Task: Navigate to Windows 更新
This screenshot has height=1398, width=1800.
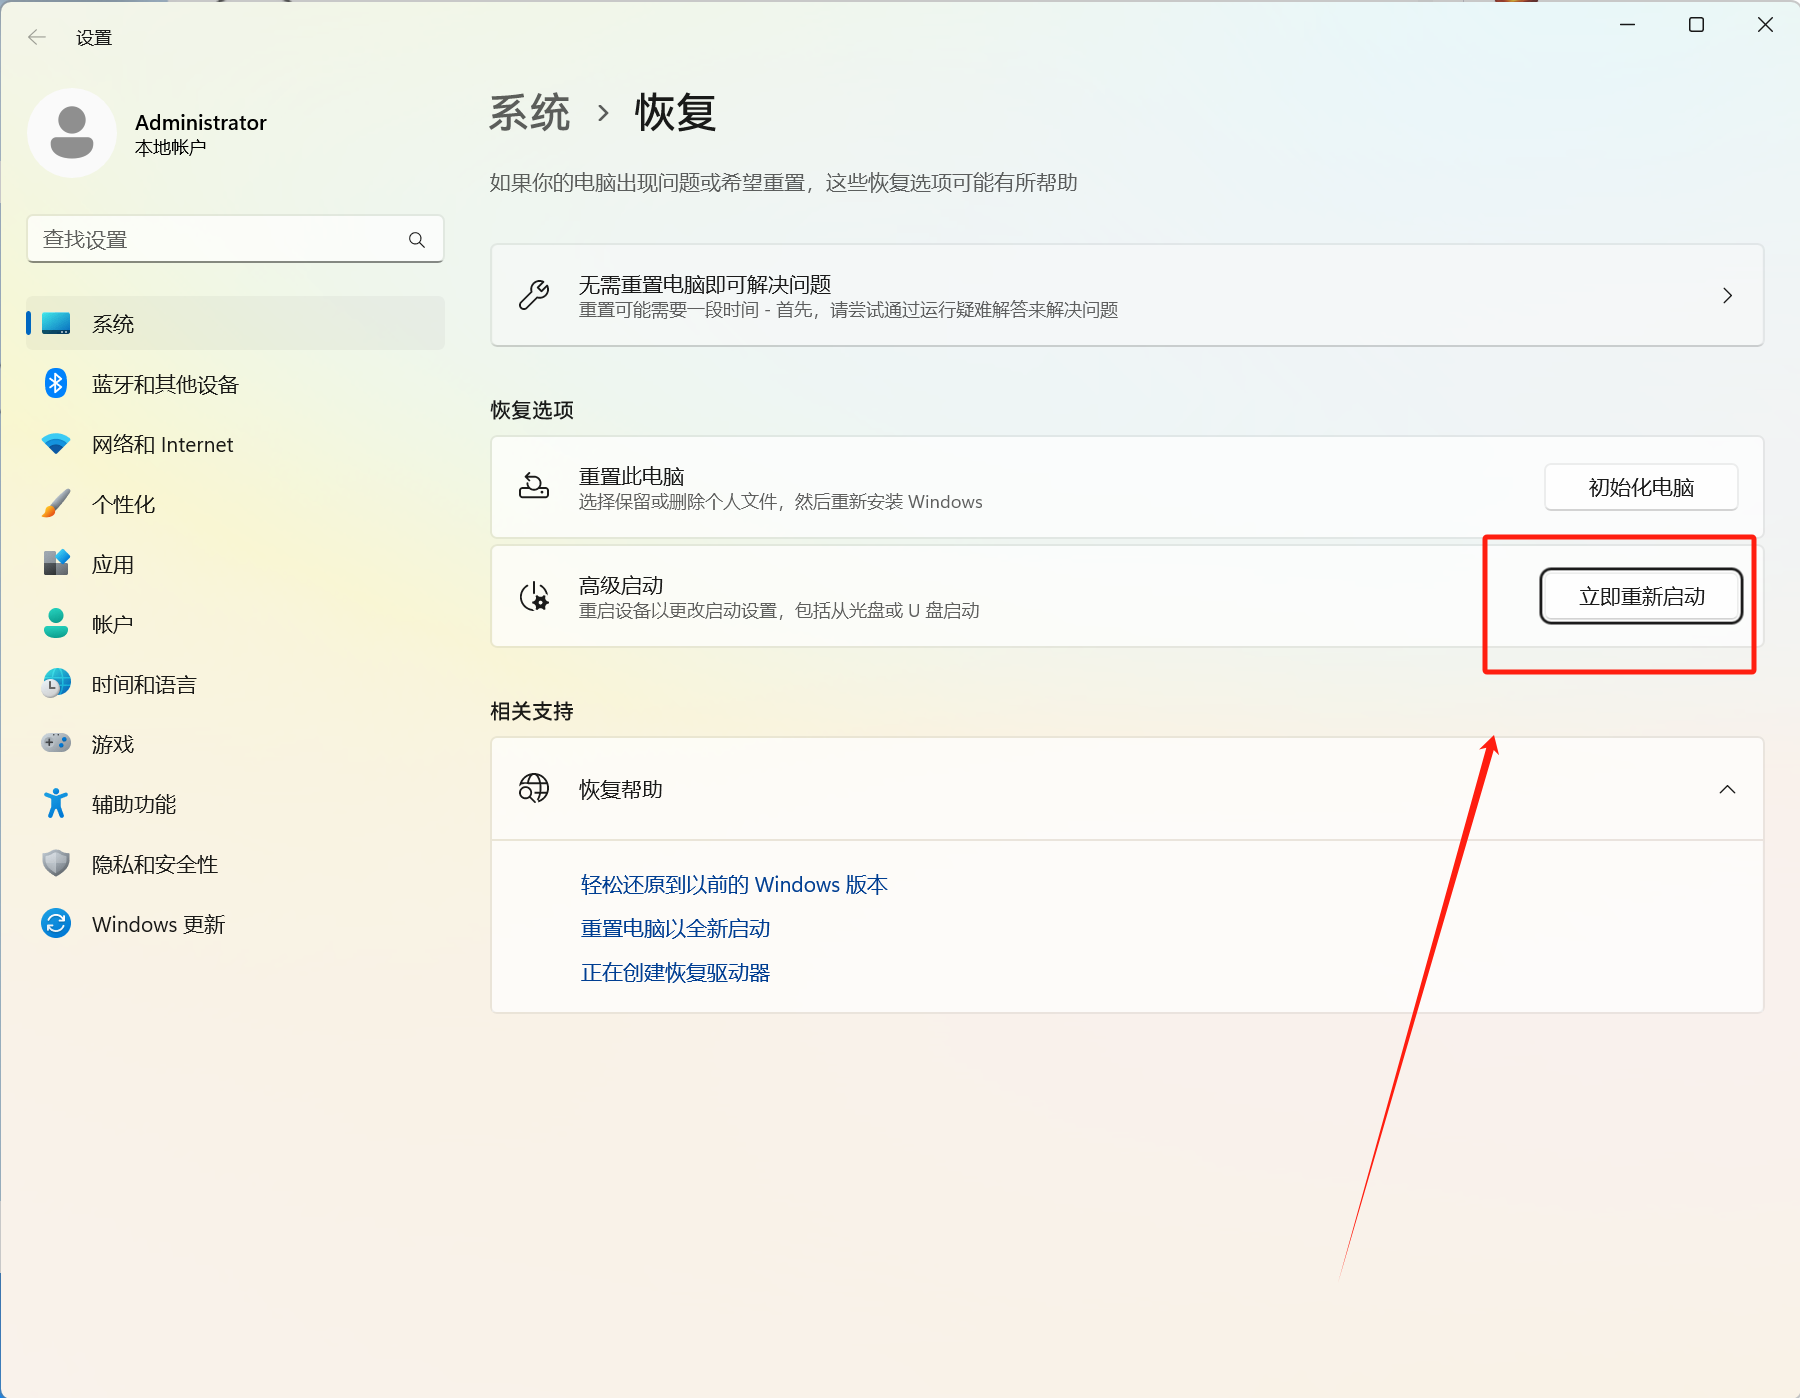Action: coord(235,924)
